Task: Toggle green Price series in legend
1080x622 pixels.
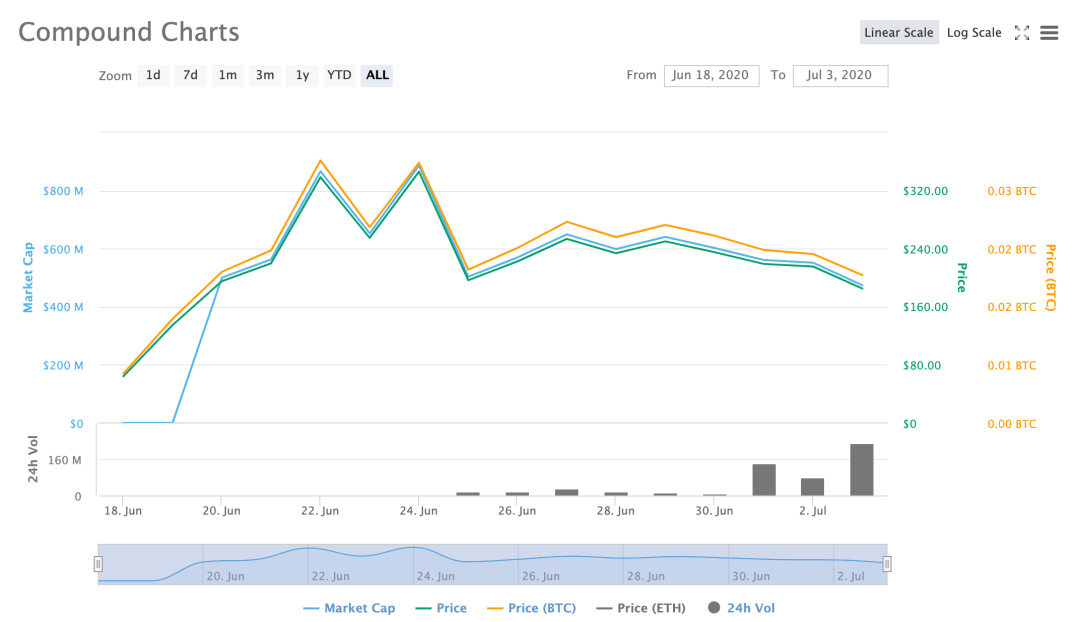Action: [x=442, y=608]
